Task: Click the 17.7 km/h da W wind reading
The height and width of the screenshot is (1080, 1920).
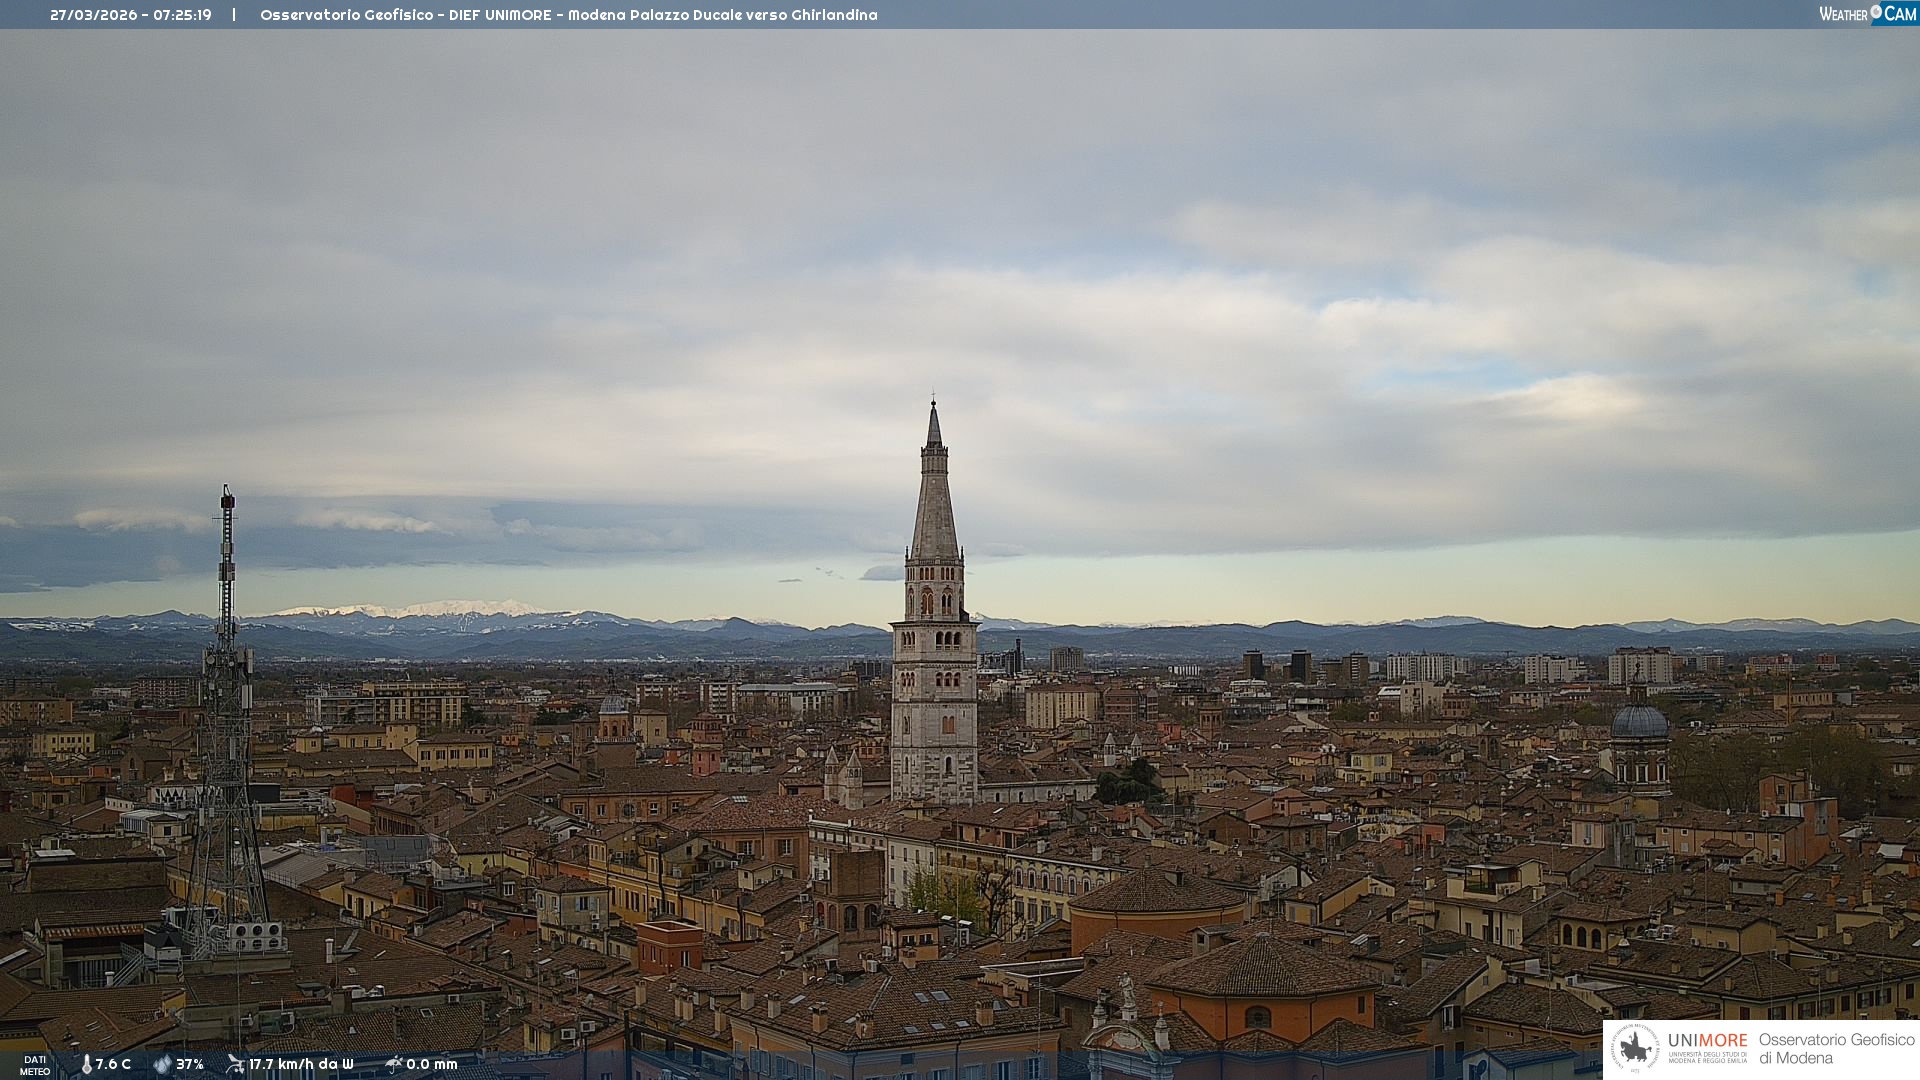Action: click(301, 1064)
